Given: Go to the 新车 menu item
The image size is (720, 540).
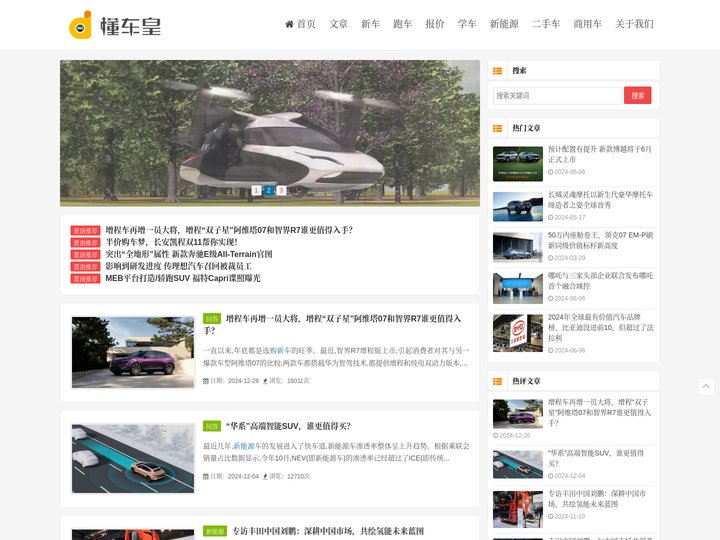Looking at the screenshot, I should (371, 24).
